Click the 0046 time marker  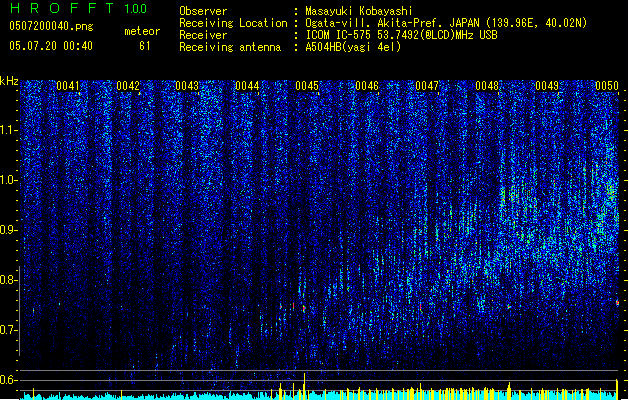pos(367,86)
